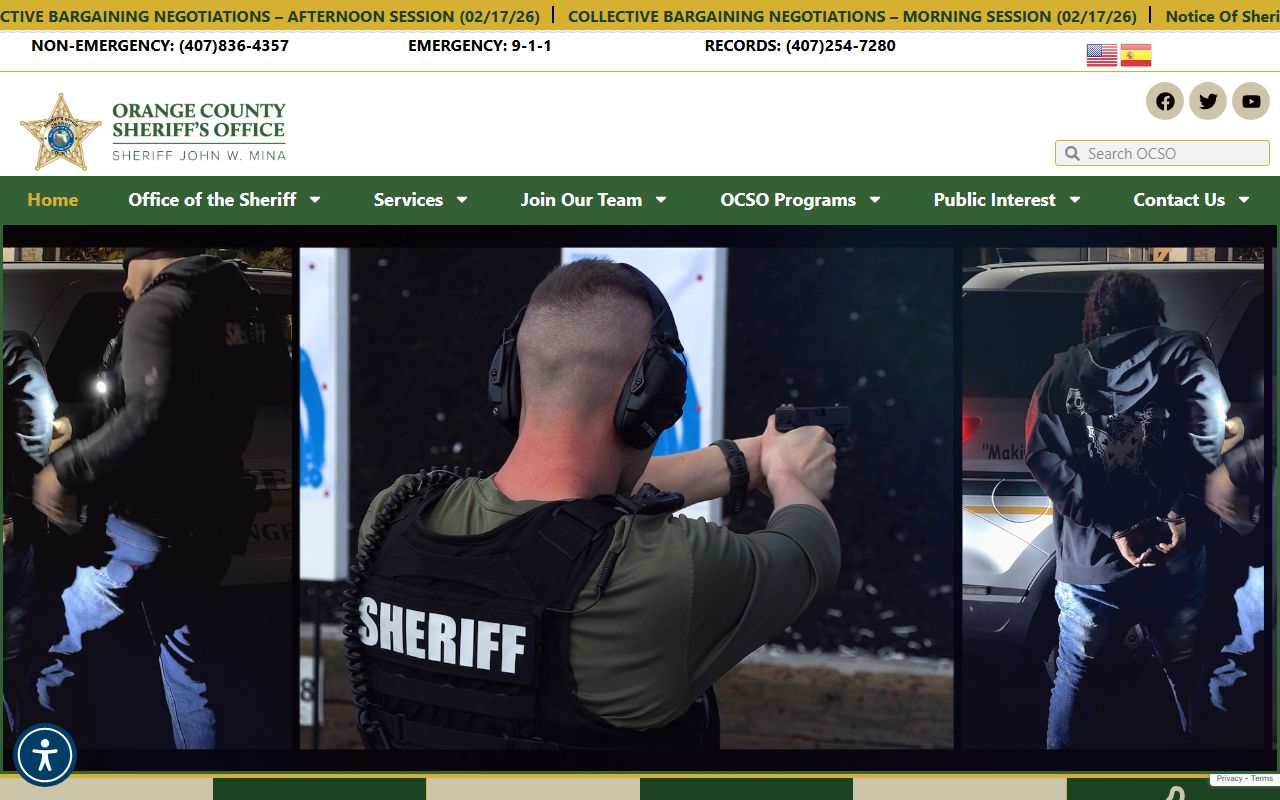Click into the Search OCSO field
The width and height of the screenshot is (1280, 800).
point(1162,153)
